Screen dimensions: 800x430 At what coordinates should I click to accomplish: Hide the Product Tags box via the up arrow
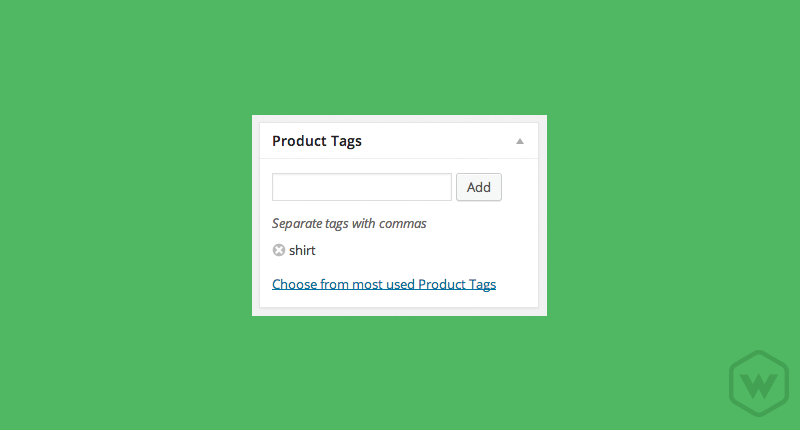point(519,141)
